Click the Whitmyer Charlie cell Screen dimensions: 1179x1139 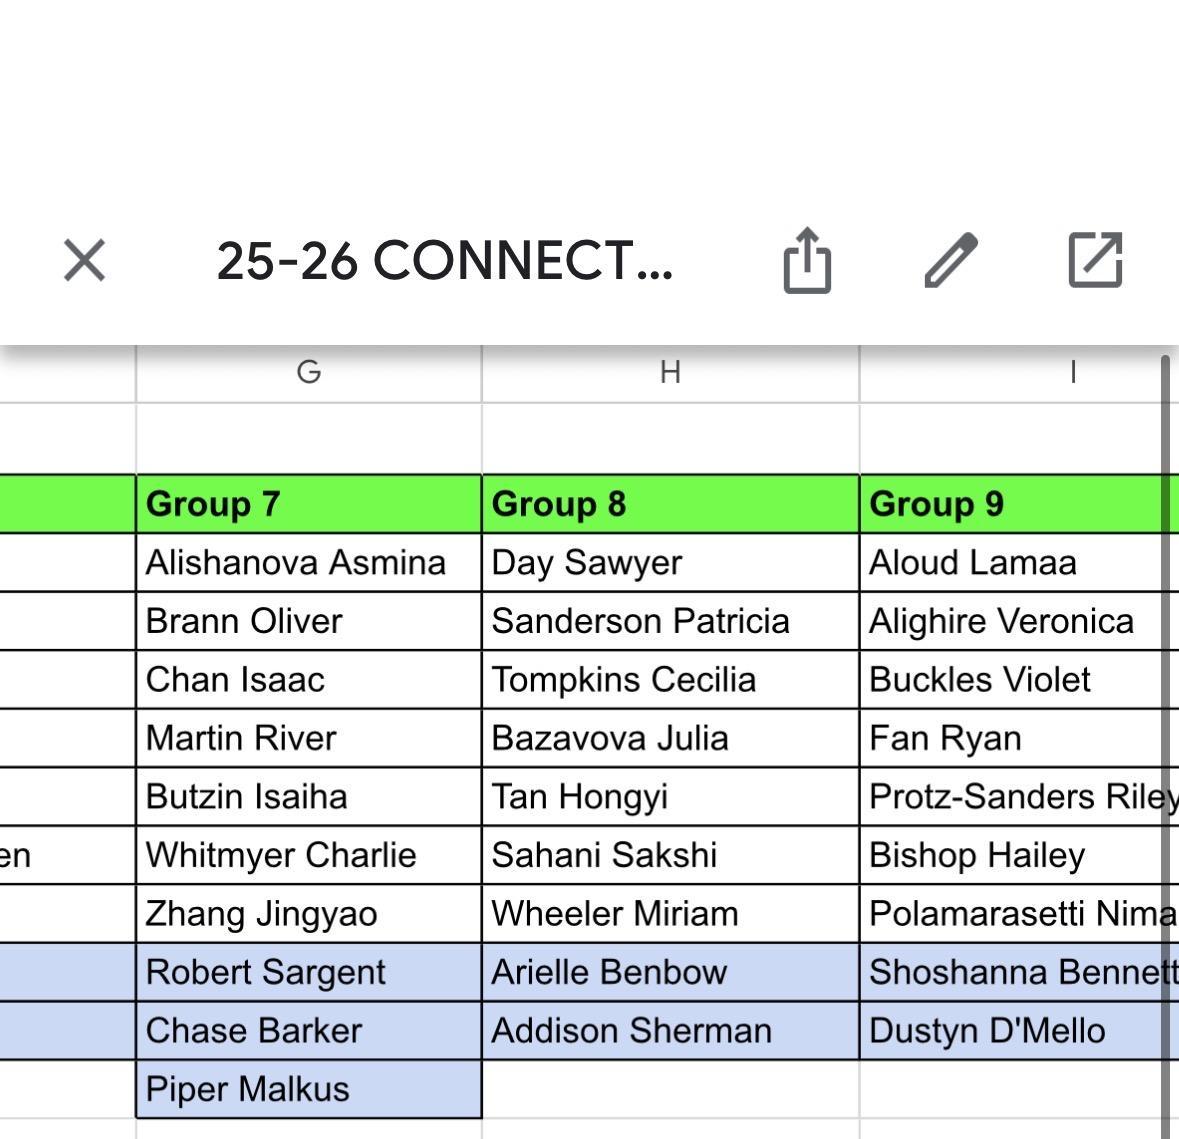[x=308, y=855]
